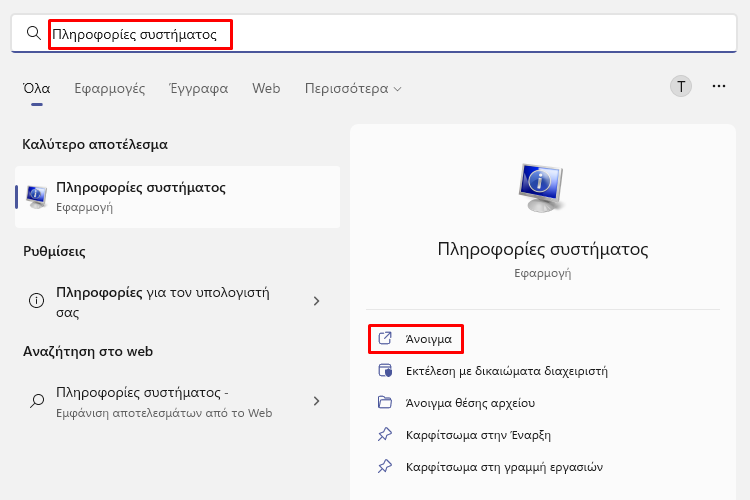Expand the Περισσότερα dropdown
Screen dimensions: 750x500
click(x=353, y=89)
